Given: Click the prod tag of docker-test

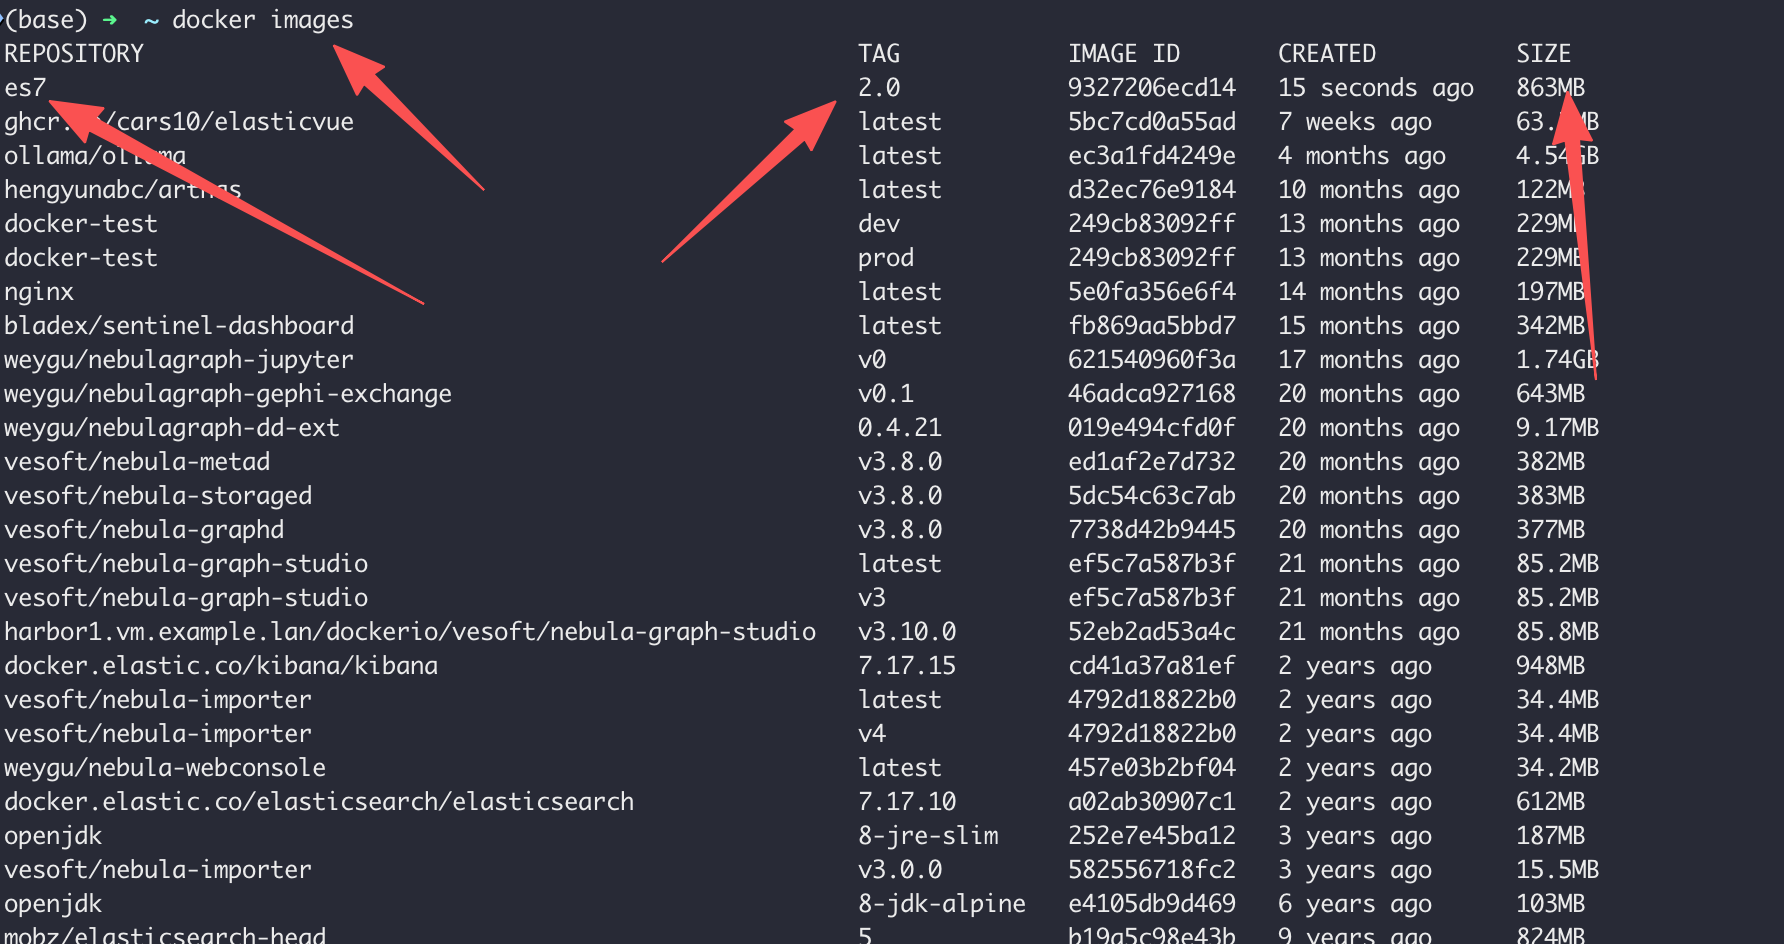Looking at the screenshot, I should pyautogui.click(x=886, y=258).
